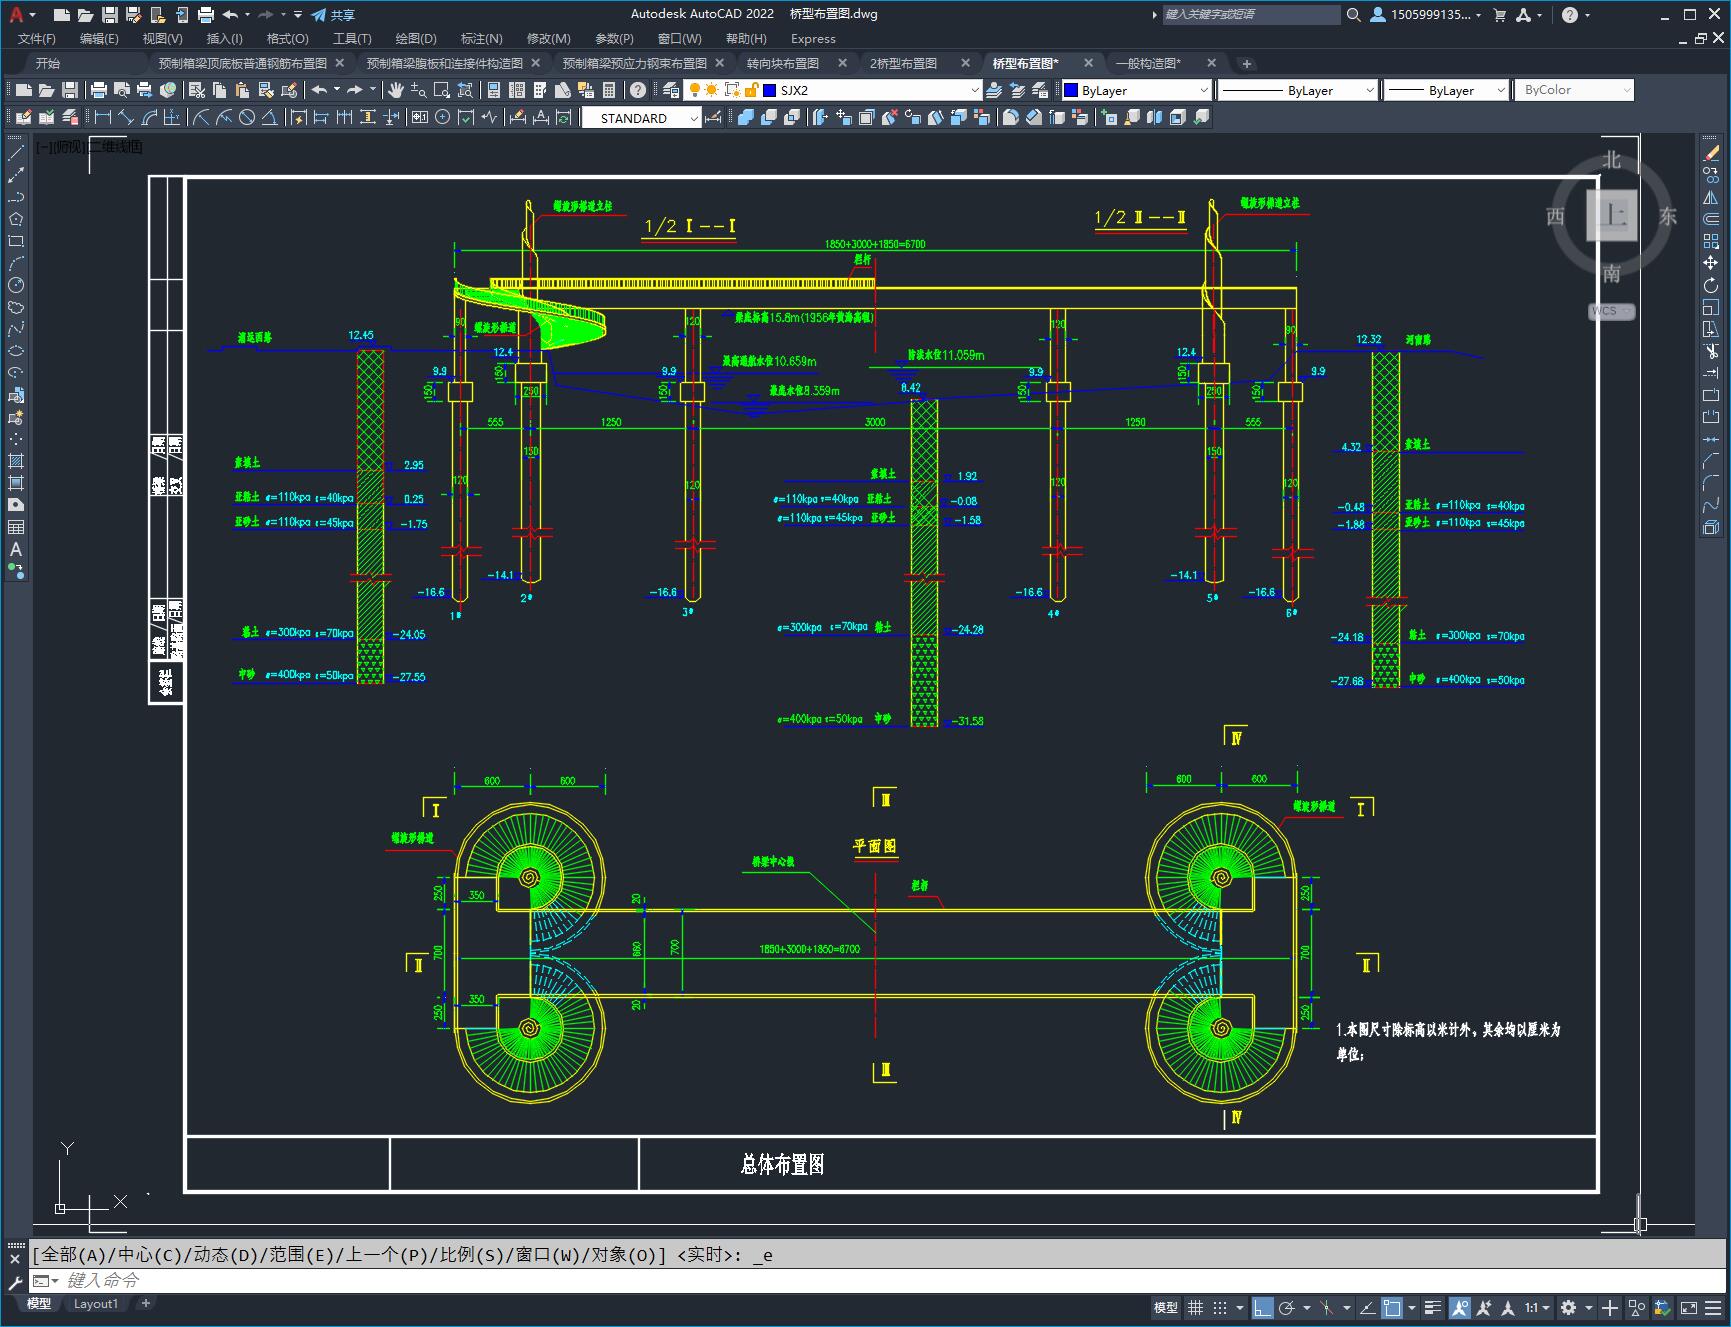The image size is (1731, 1327).
Task: Open the Customization menu icon in status bar
Action: 1713,1308
